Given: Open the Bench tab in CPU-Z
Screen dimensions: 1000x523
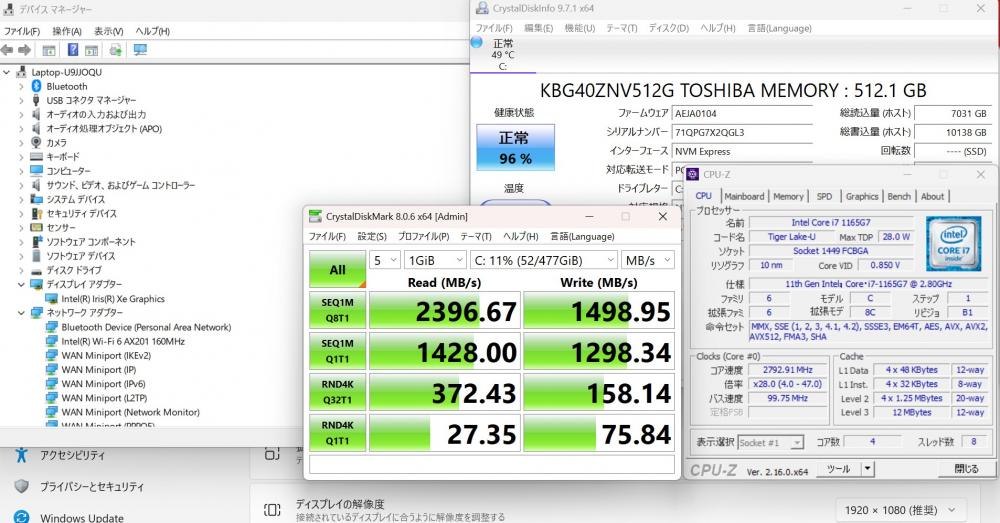Looking at the screenshot, I should [899, 197].
